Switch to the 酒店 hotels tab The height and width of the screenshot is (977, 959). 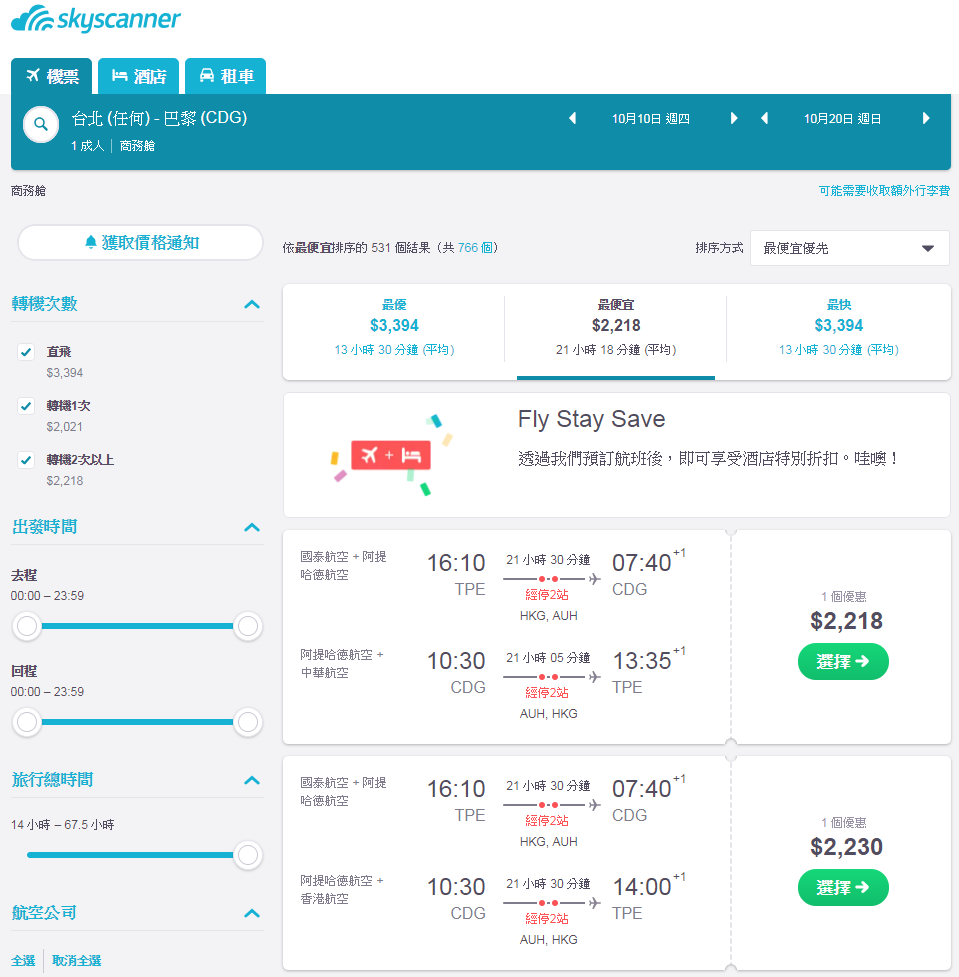(x=138, y=76)
